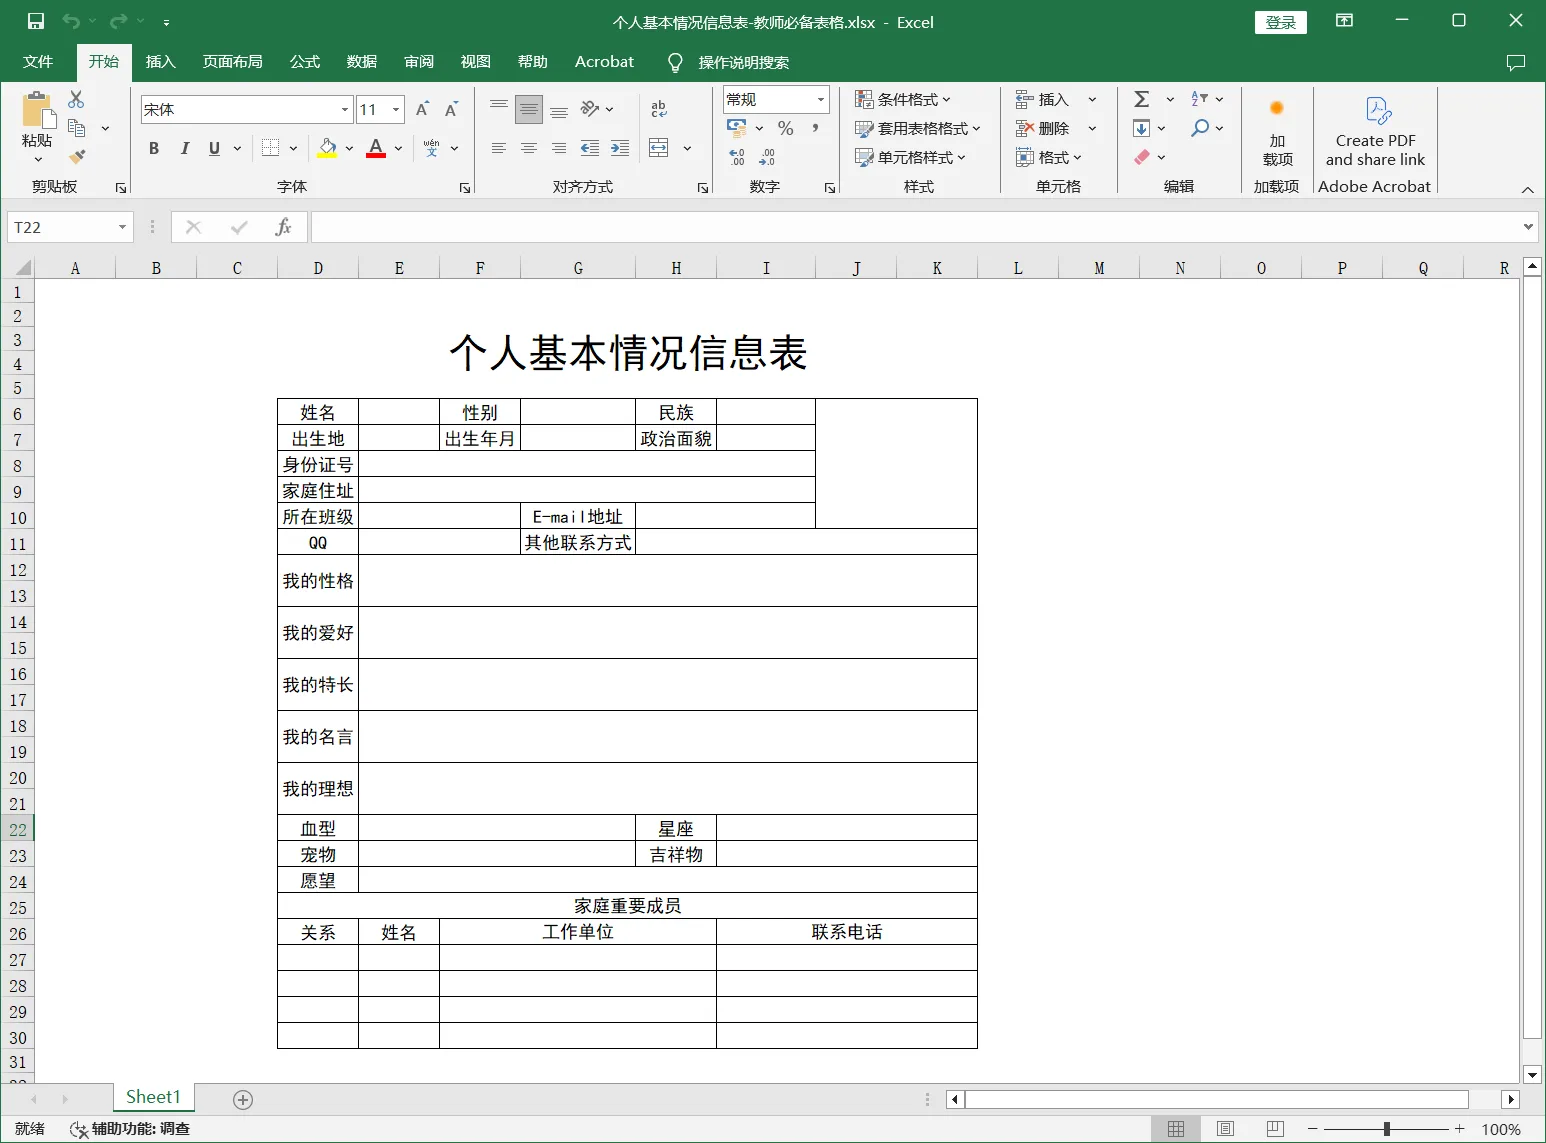Click the zoom slider handle
The width and height of the screenshot is (1546, 1143).
1386,1129
